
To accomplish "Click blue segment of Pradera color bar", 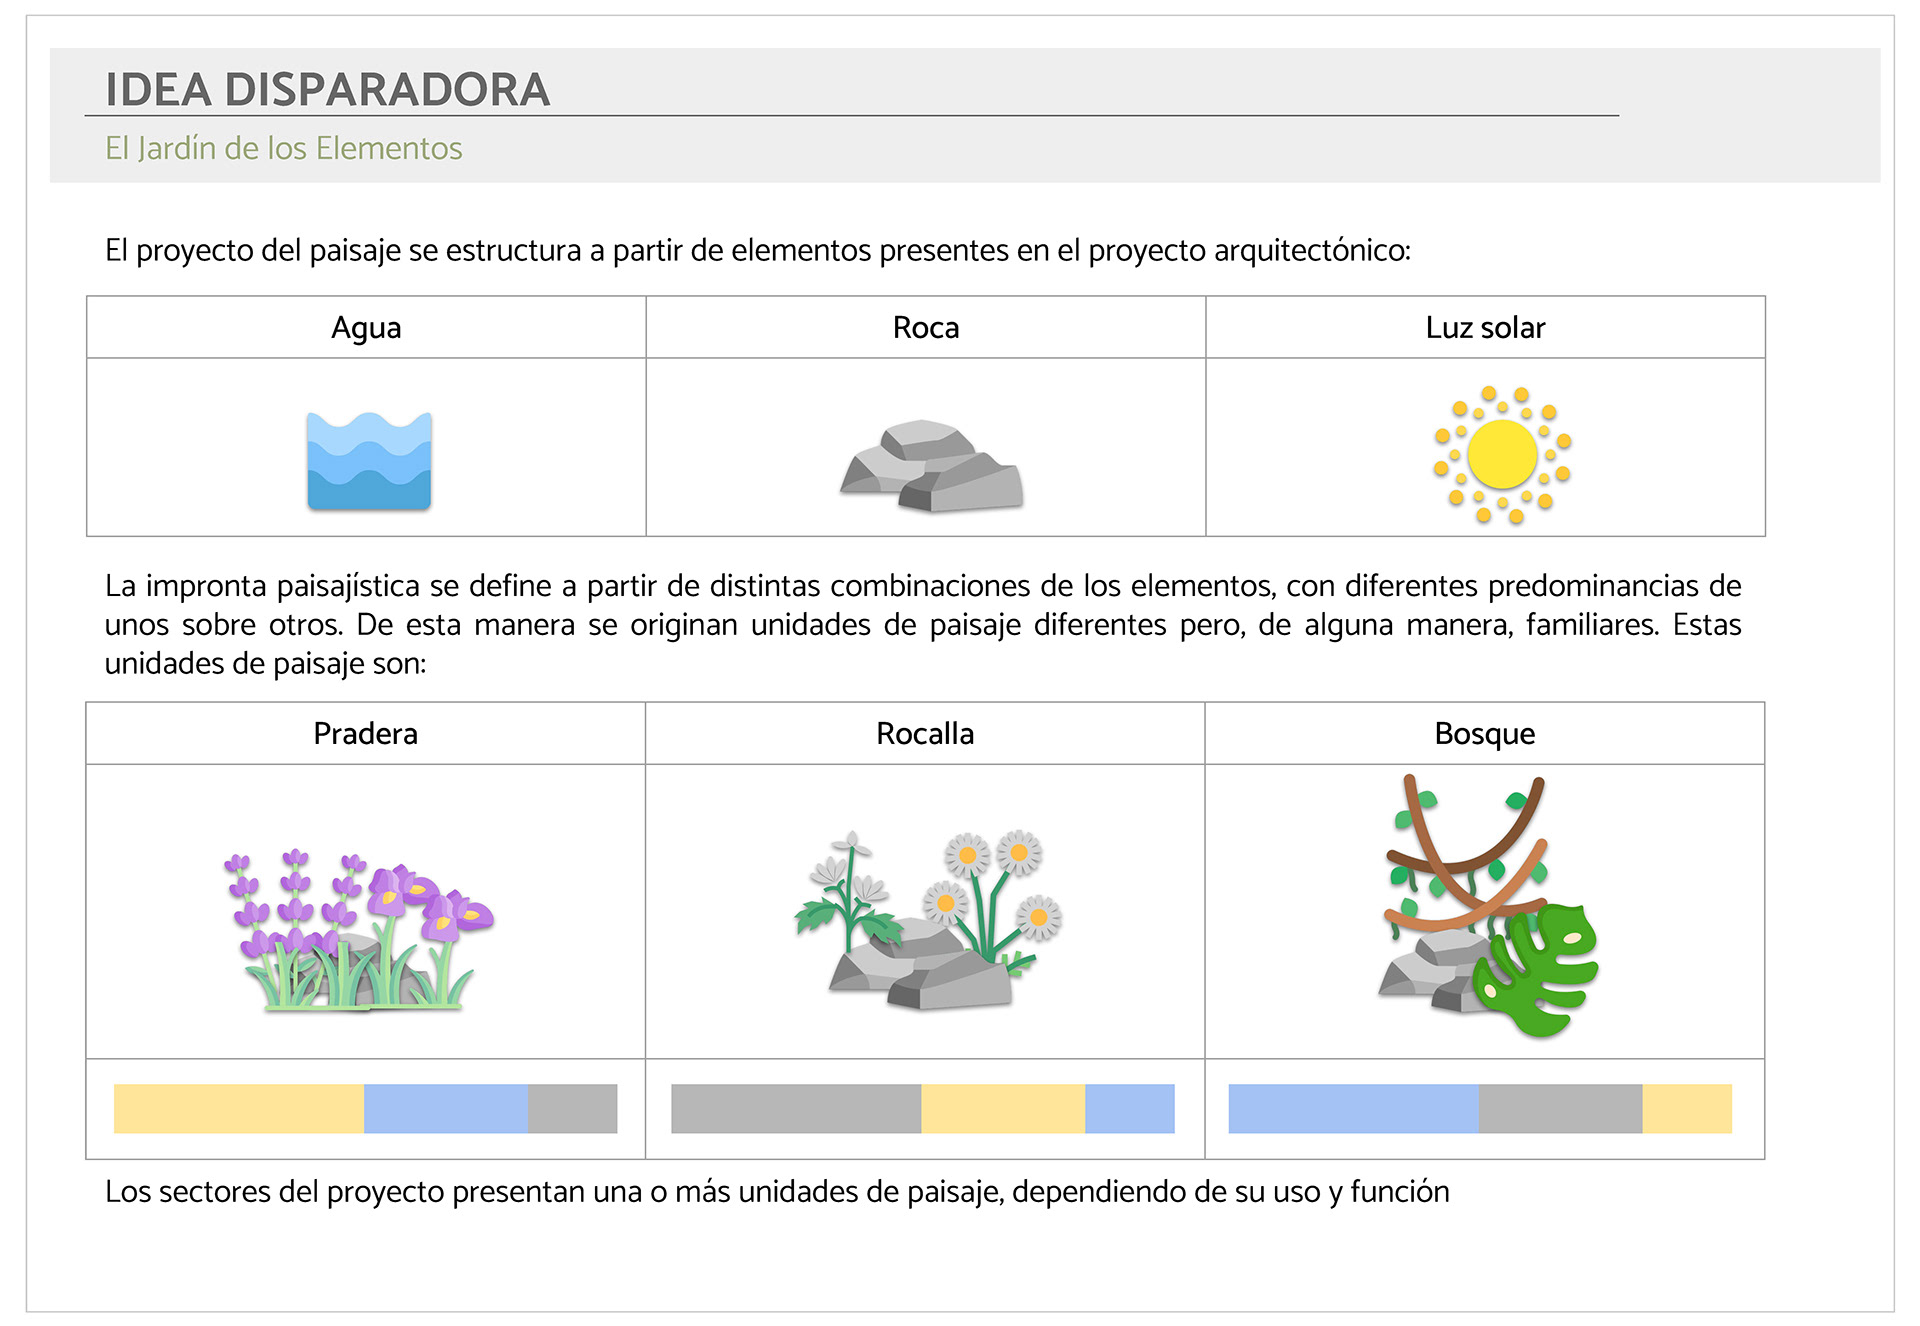I will (445, 1109).
